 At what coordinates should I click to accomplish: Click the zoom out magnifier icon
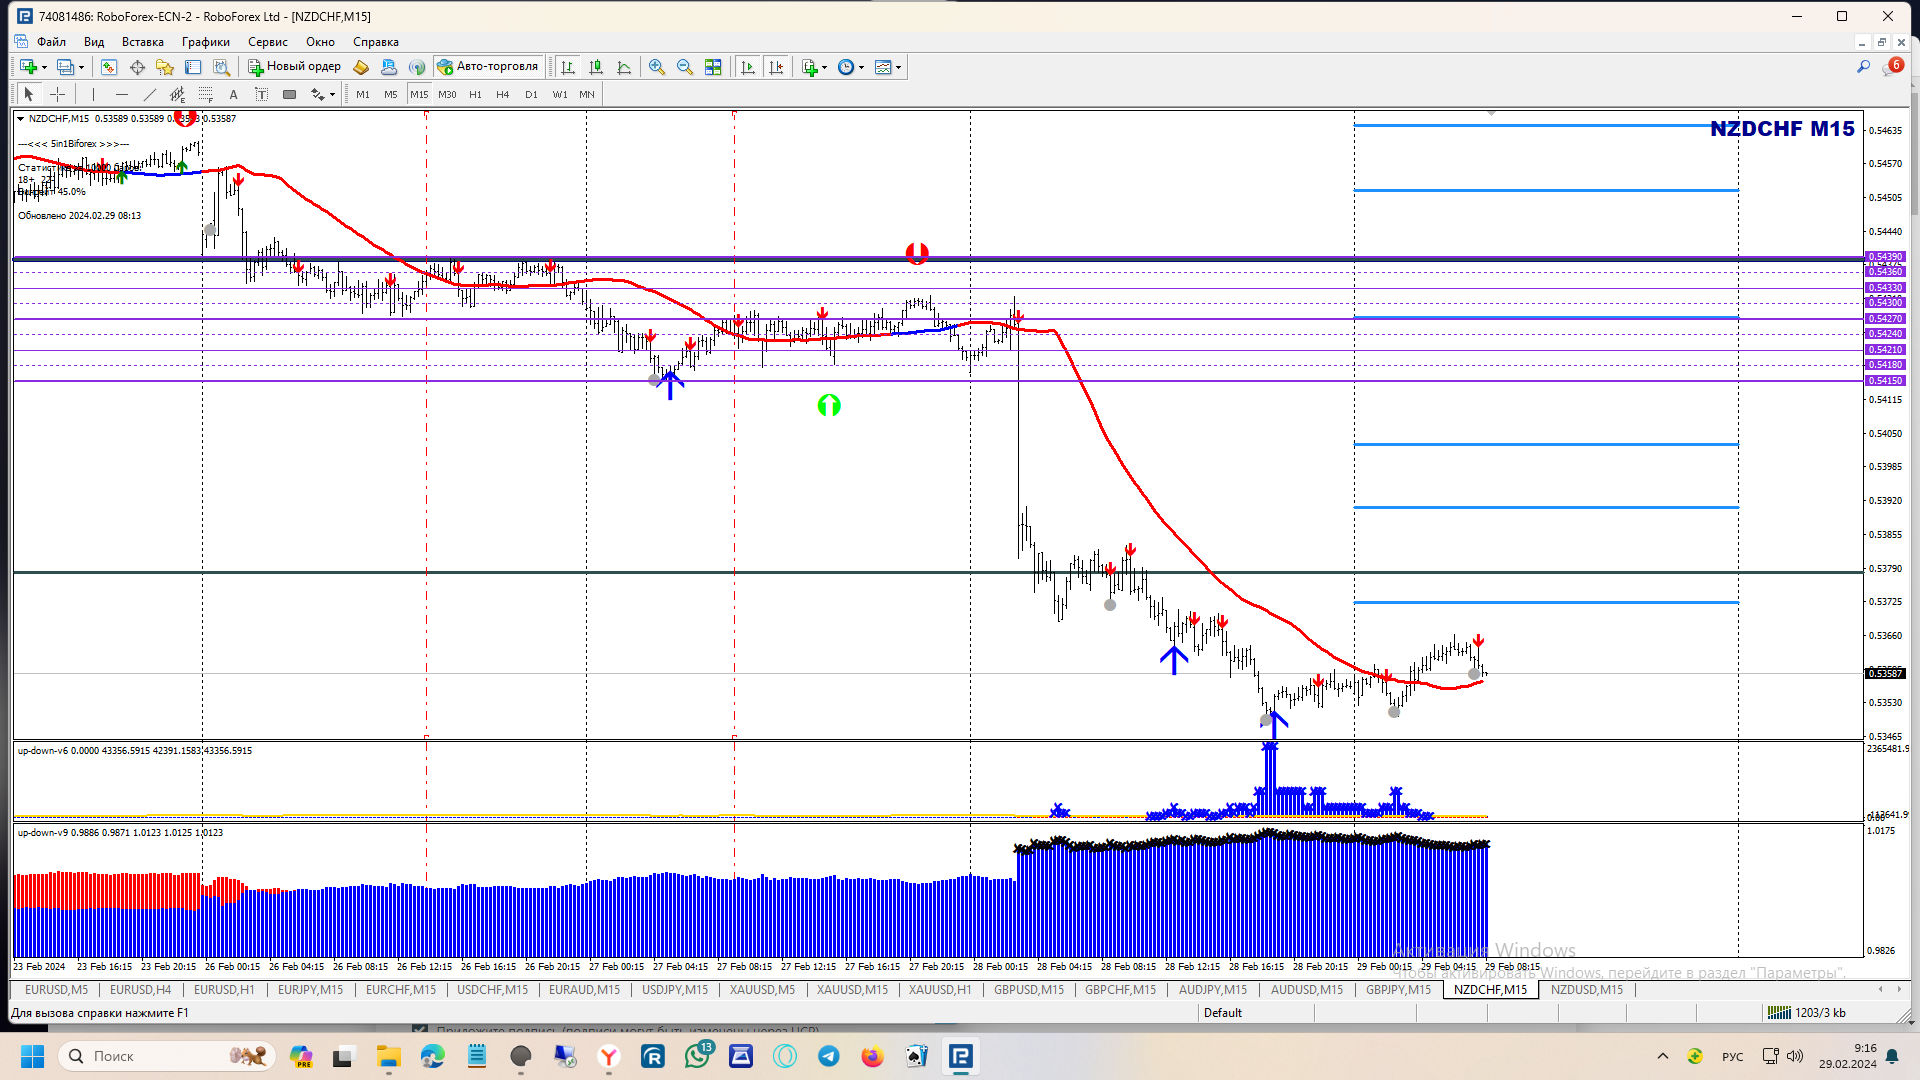click(x=685, y=67)
